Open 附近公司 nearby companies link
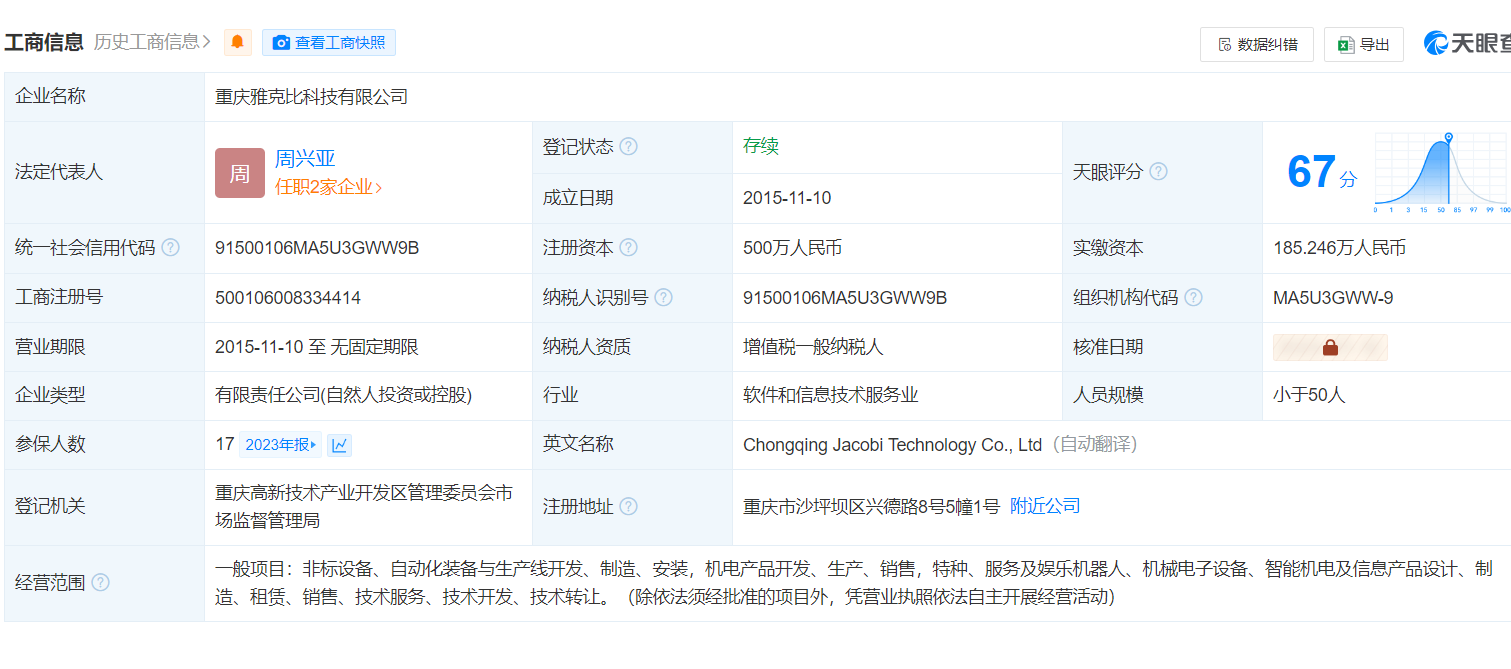This screenshot has width=1511, height=669. coord(1045,506)
